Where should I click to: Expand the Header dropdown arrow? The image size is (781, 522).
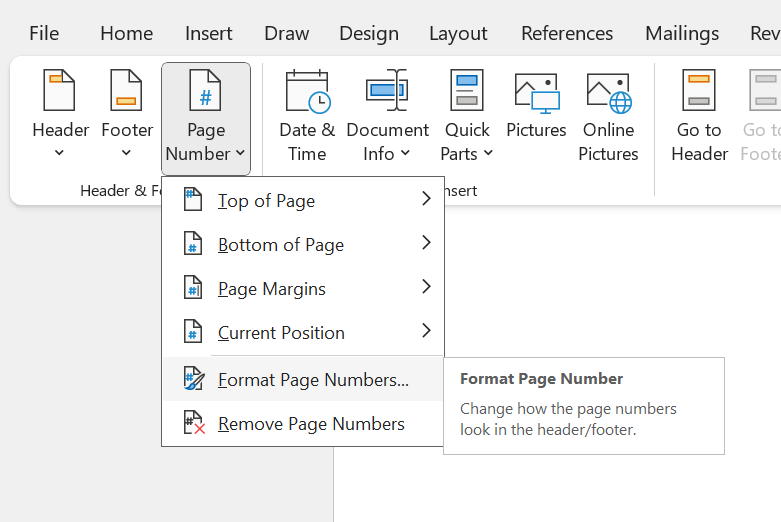[59, 152]
